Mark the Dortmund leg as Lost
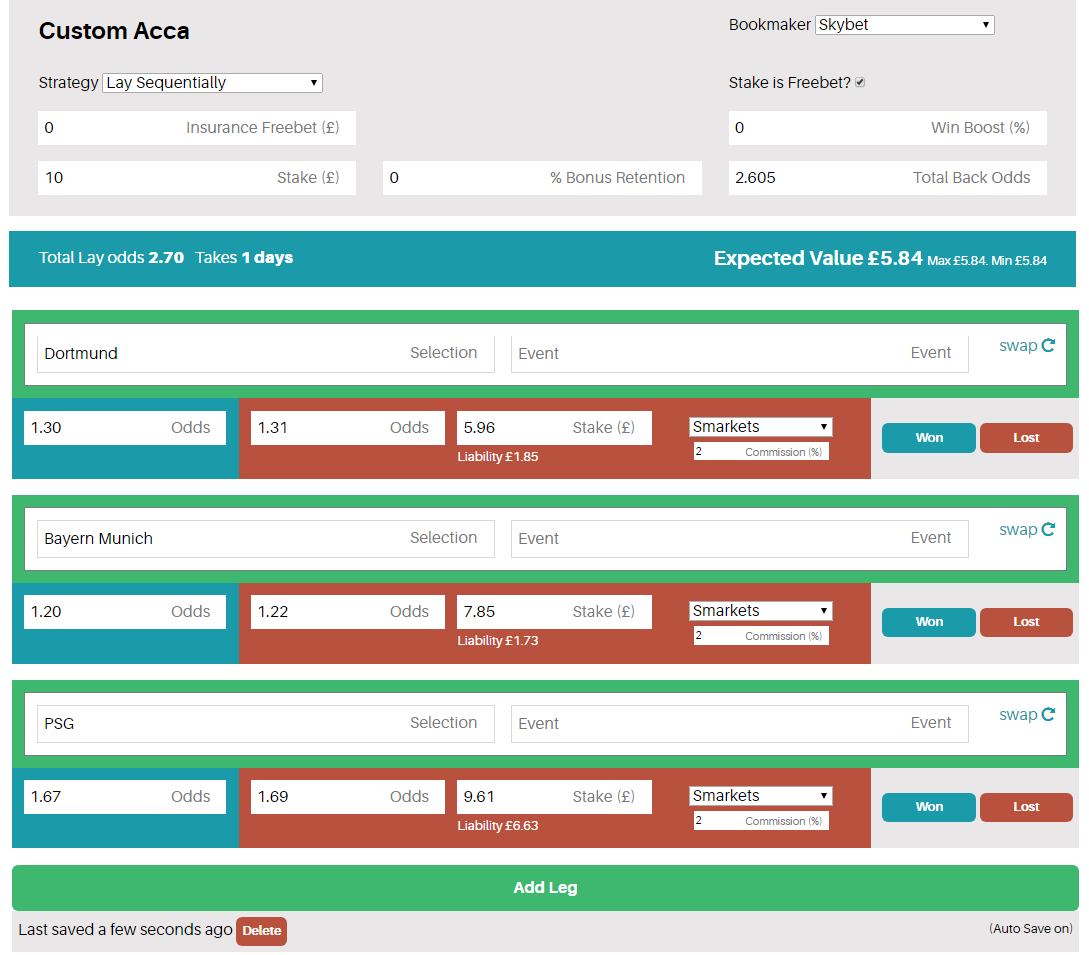 (1026, 438)
